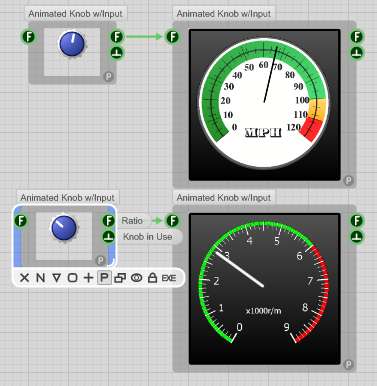The image size is (377, 386).
Task: Click the X delete icon in selection toolbar
Action: [24, 277]
